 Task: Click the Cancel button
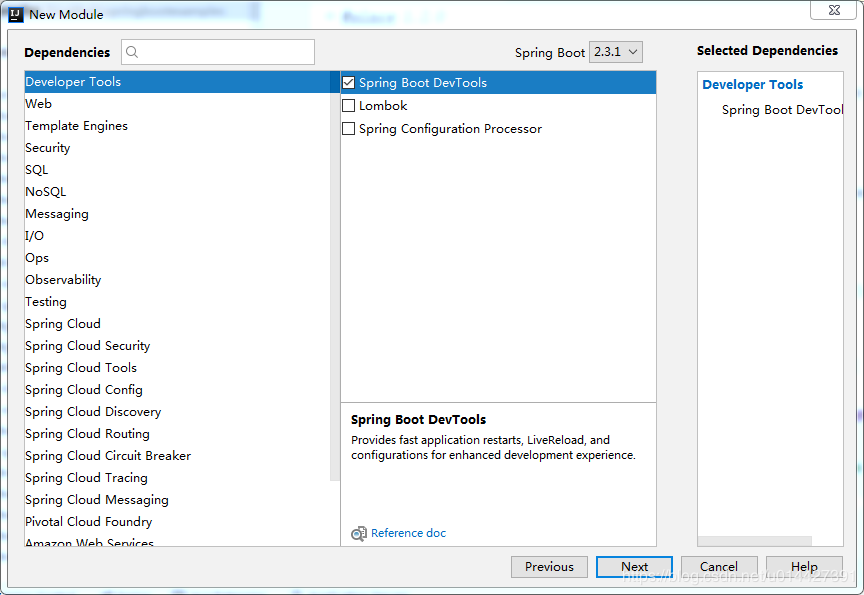[719, 566]
